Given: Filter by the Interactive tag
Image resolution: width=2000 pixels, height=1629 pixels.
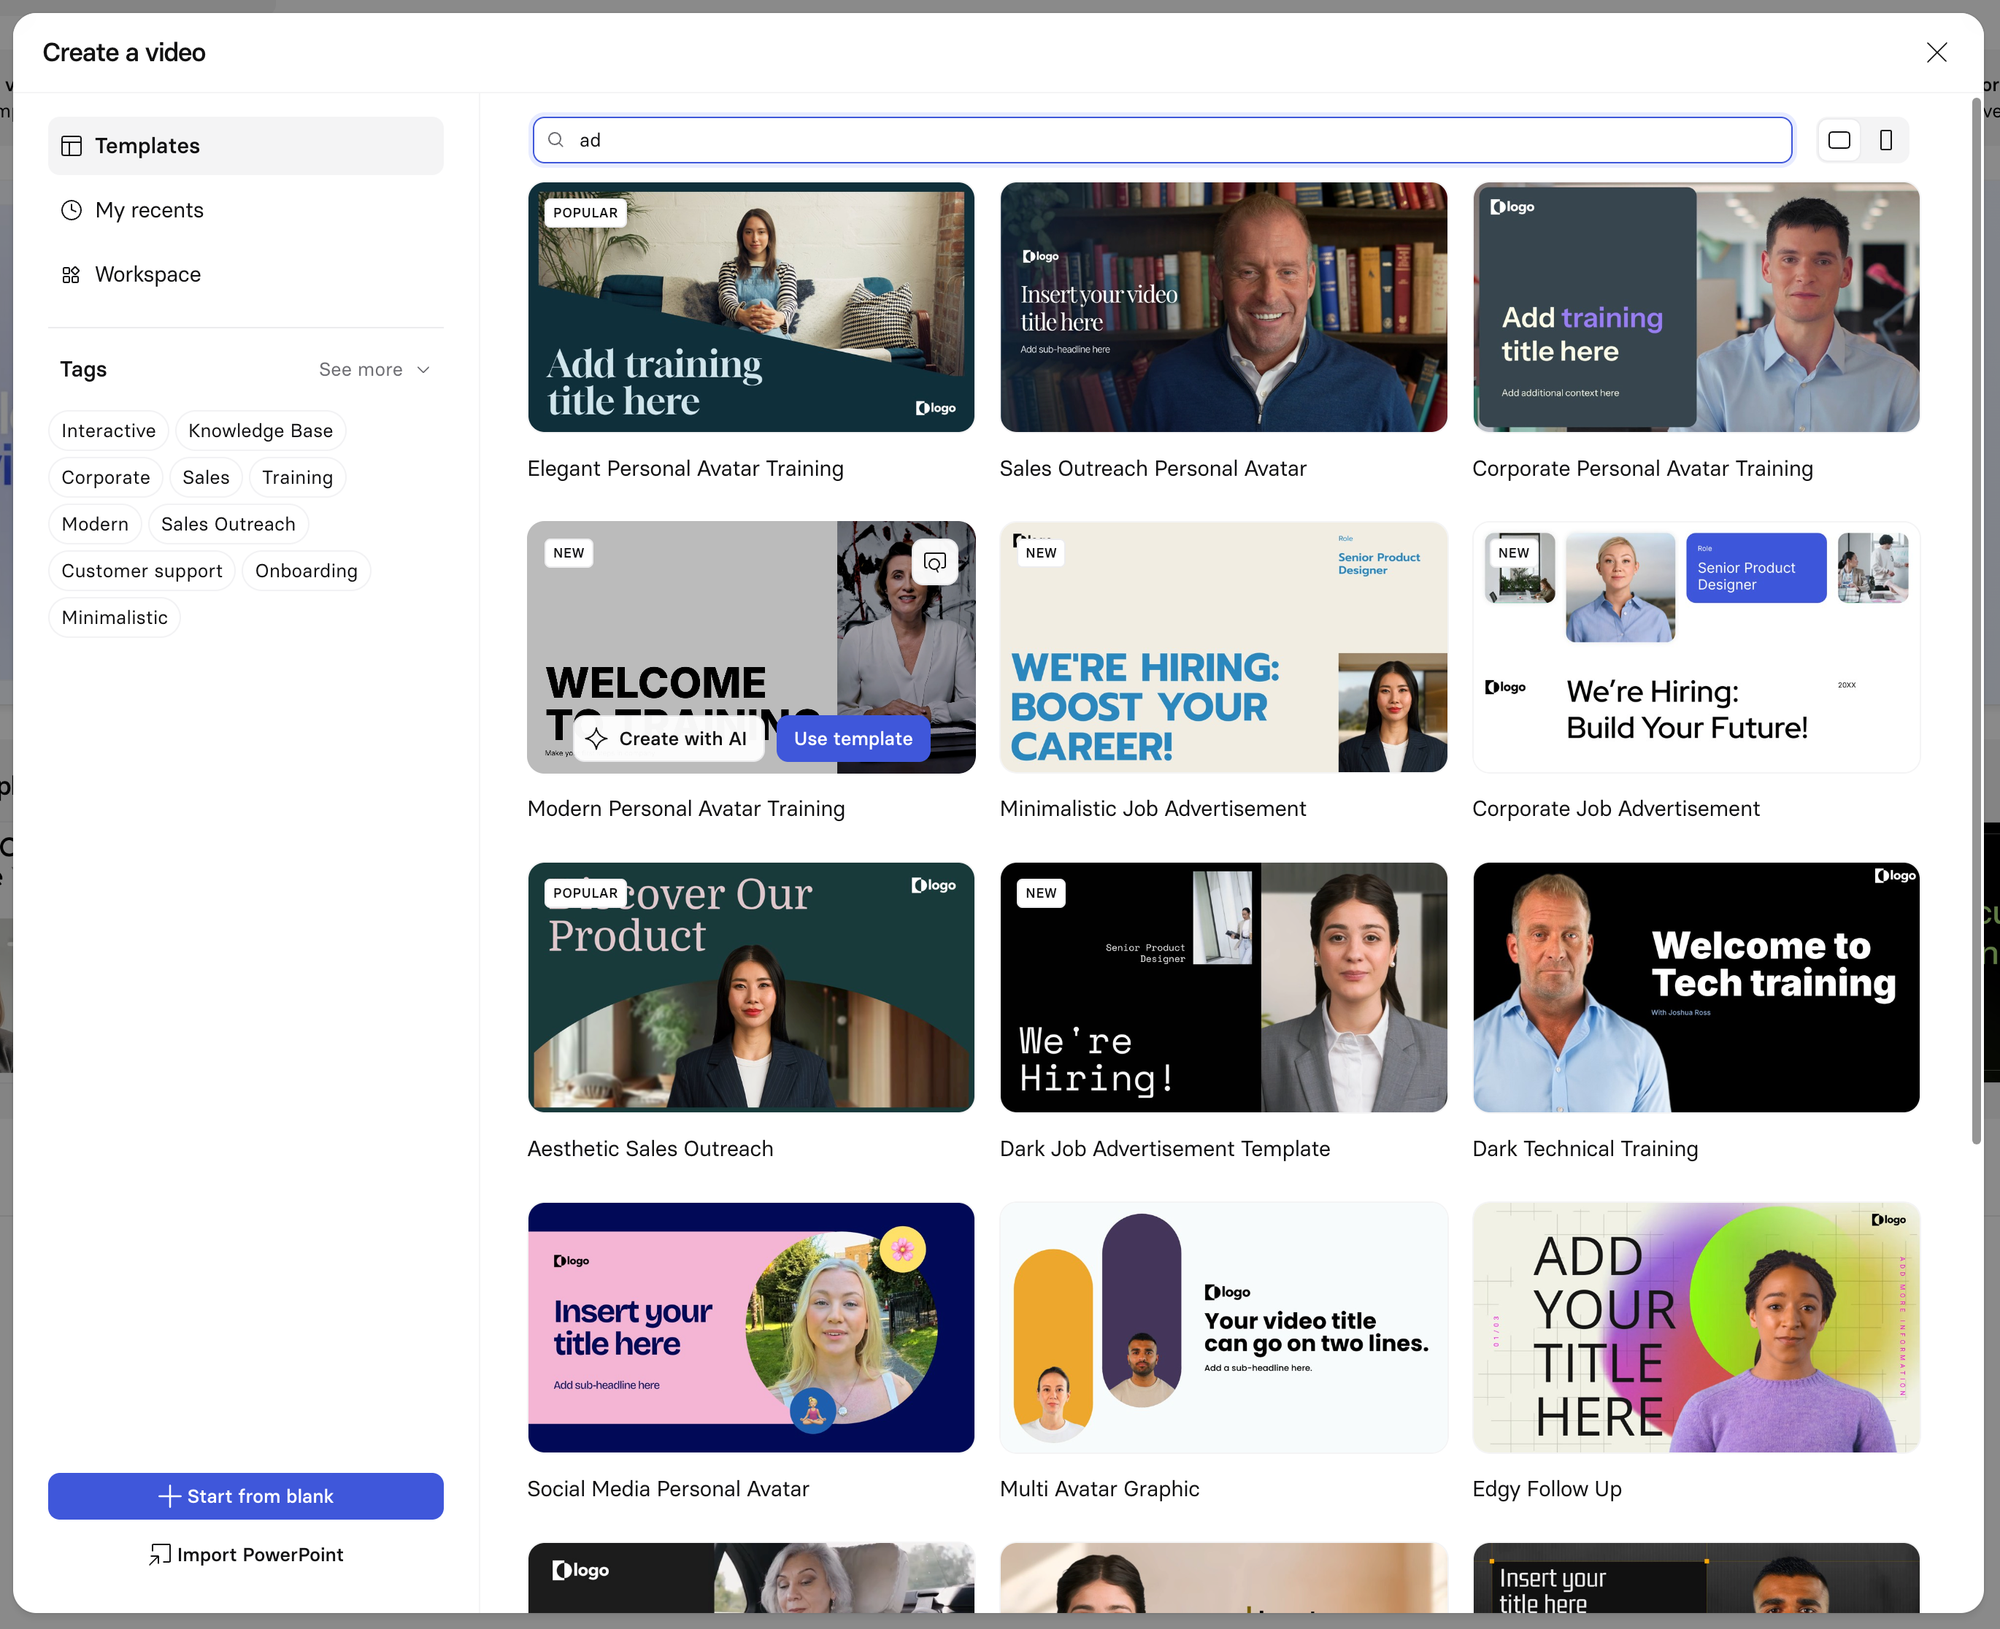Looking at the screenshot, I should click(108, 431).
